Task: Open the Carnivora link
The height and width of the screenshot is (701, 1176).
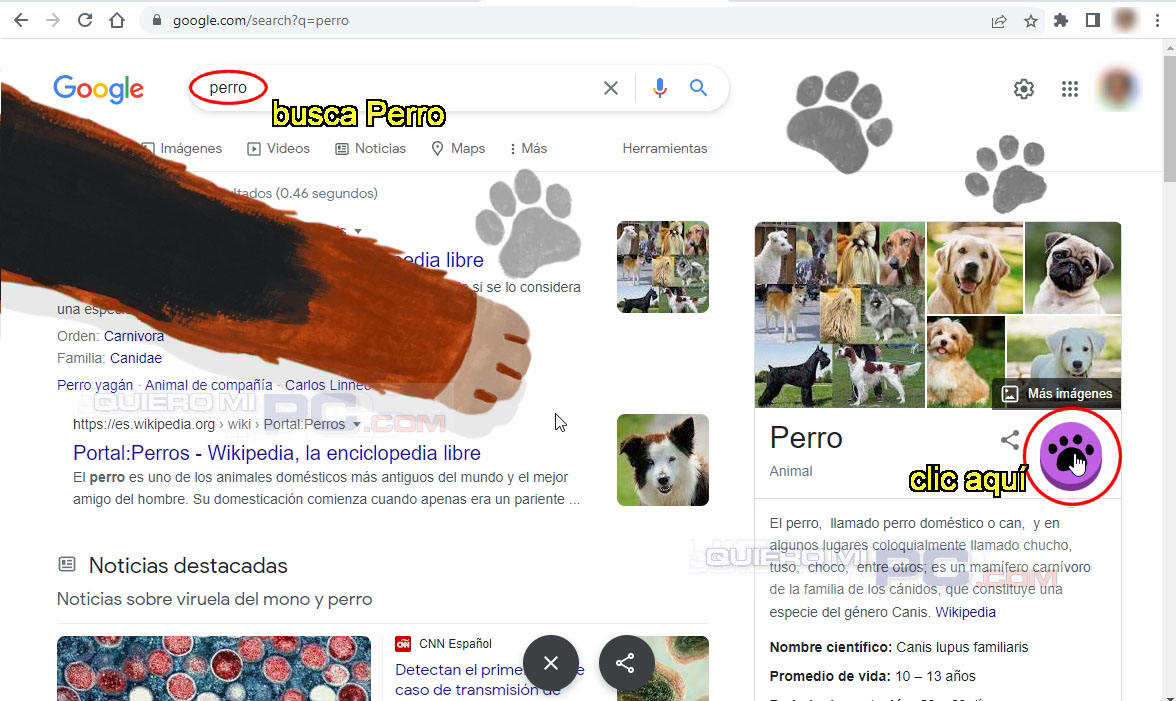Action: 134,336
